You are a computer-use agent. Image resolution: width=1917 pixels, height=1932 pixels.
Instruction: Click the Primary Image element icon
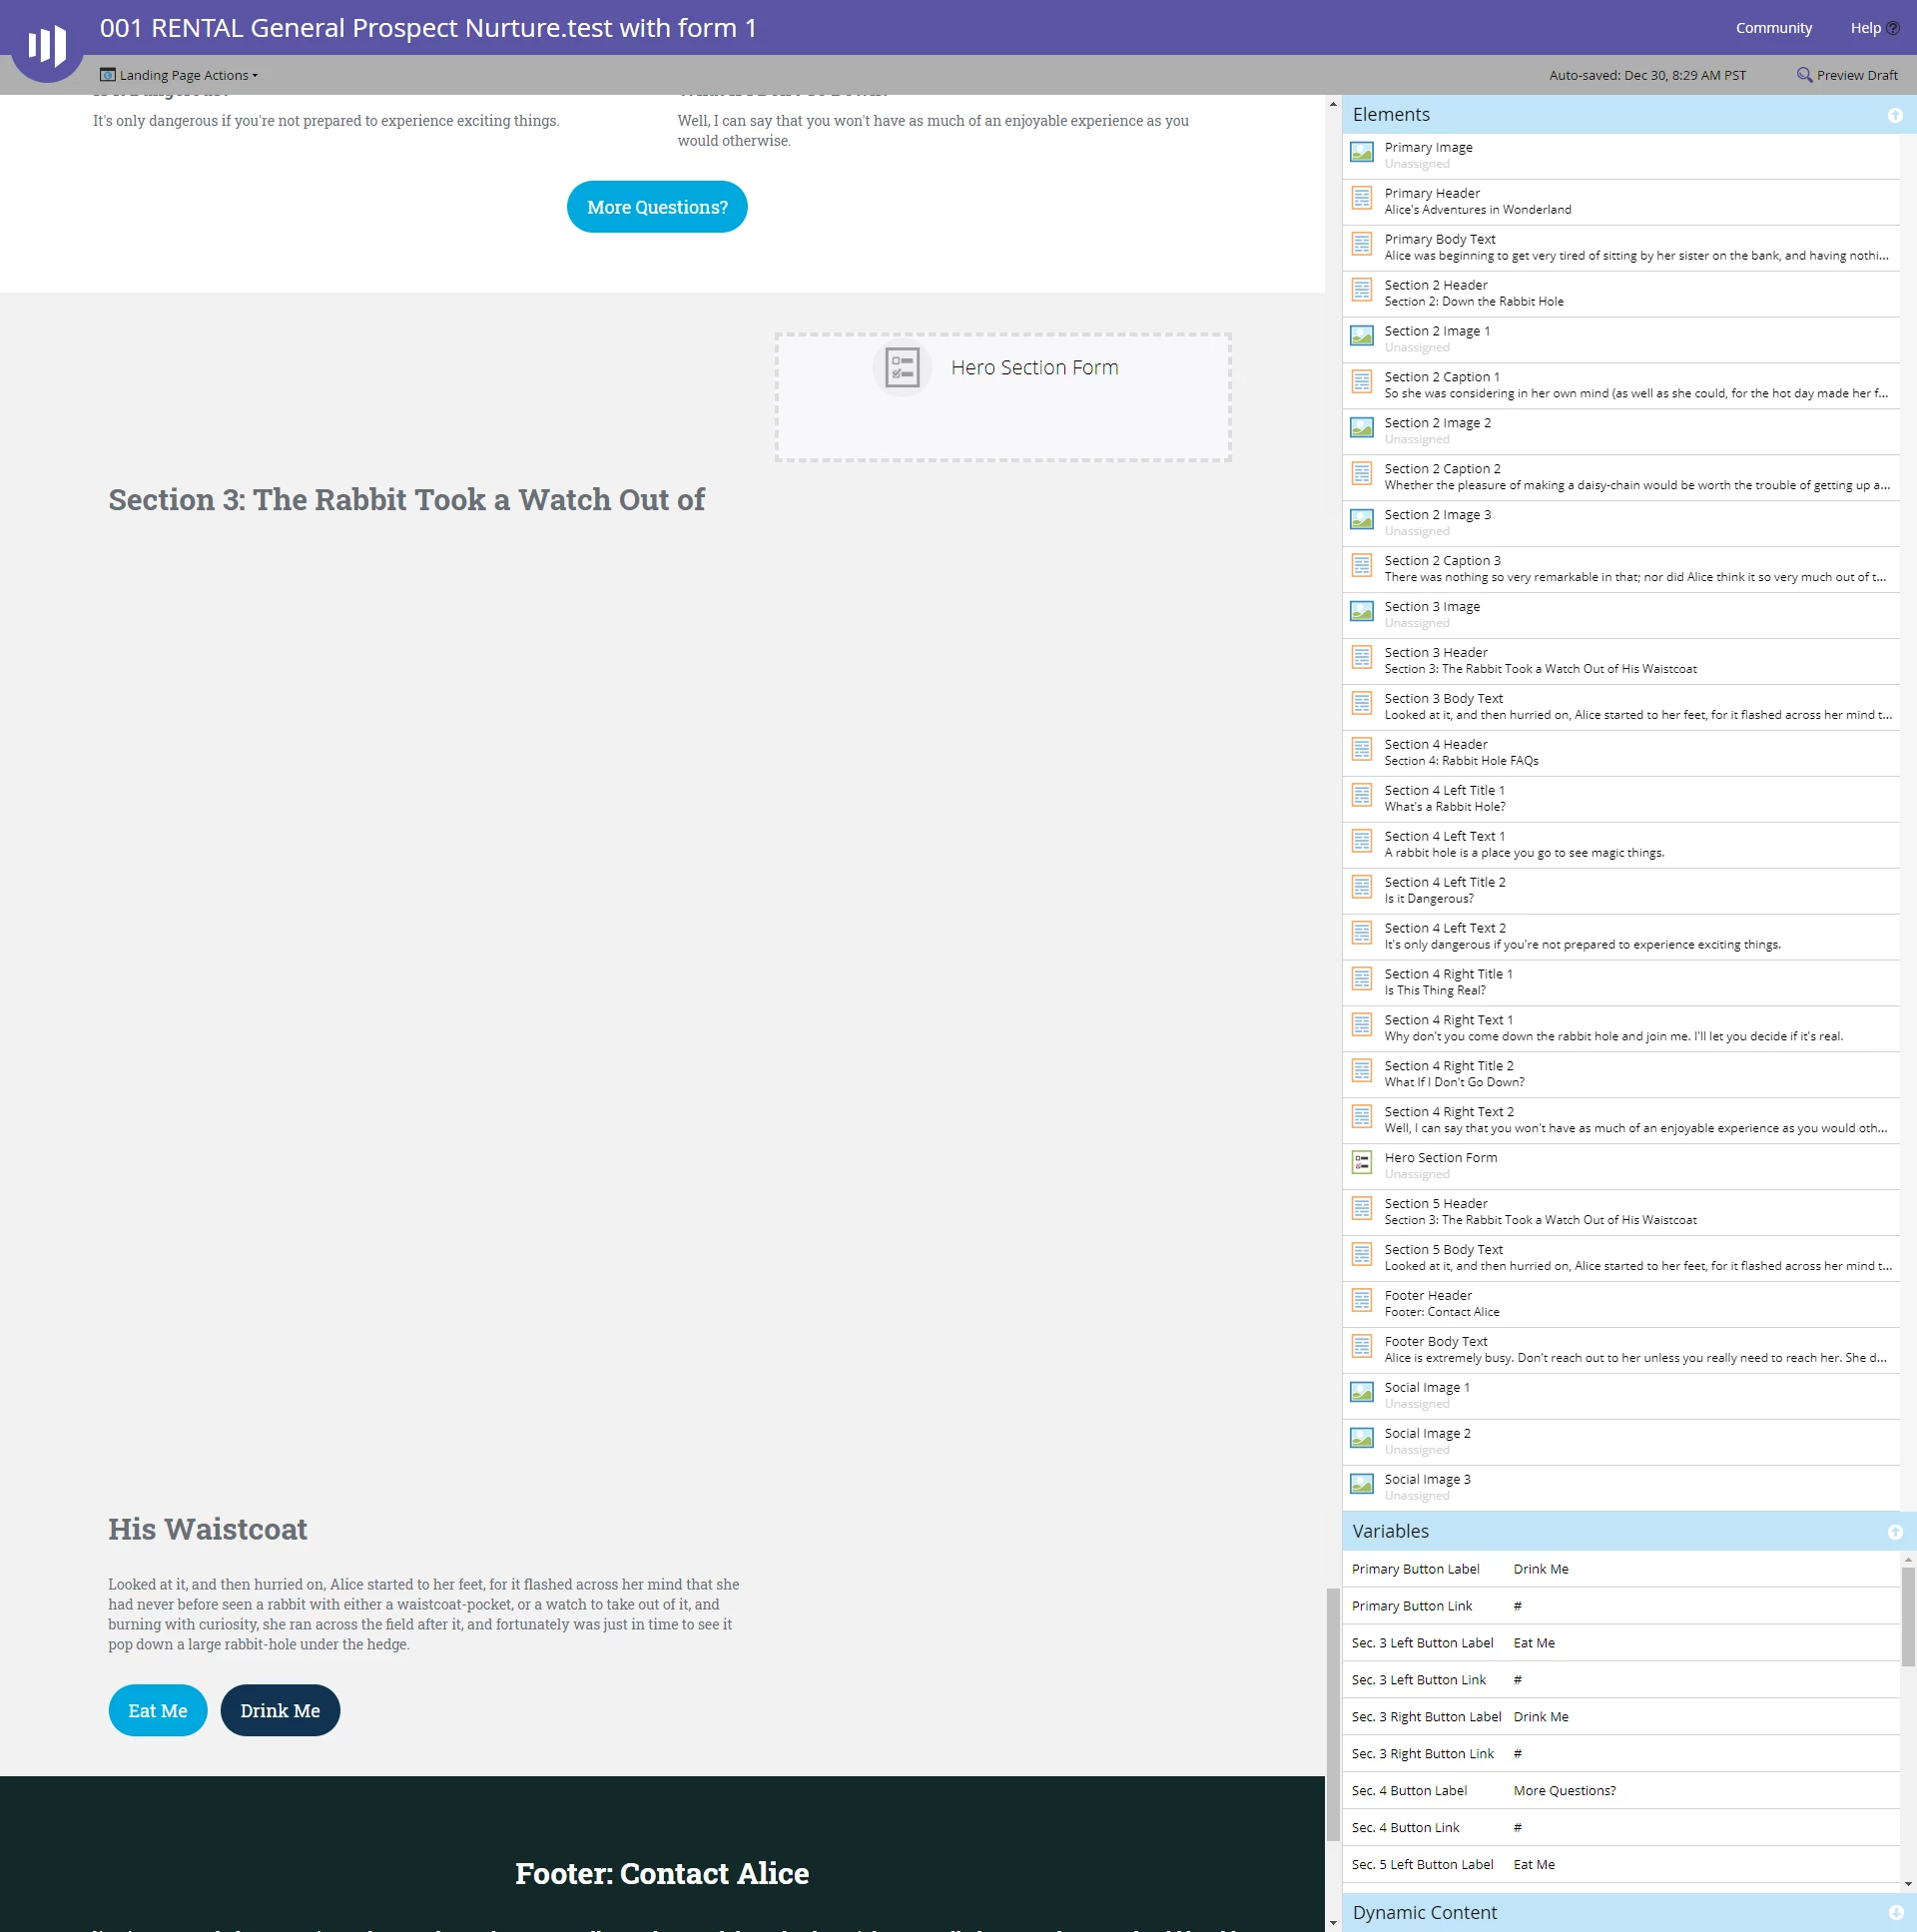click(x=1361, y=152)
